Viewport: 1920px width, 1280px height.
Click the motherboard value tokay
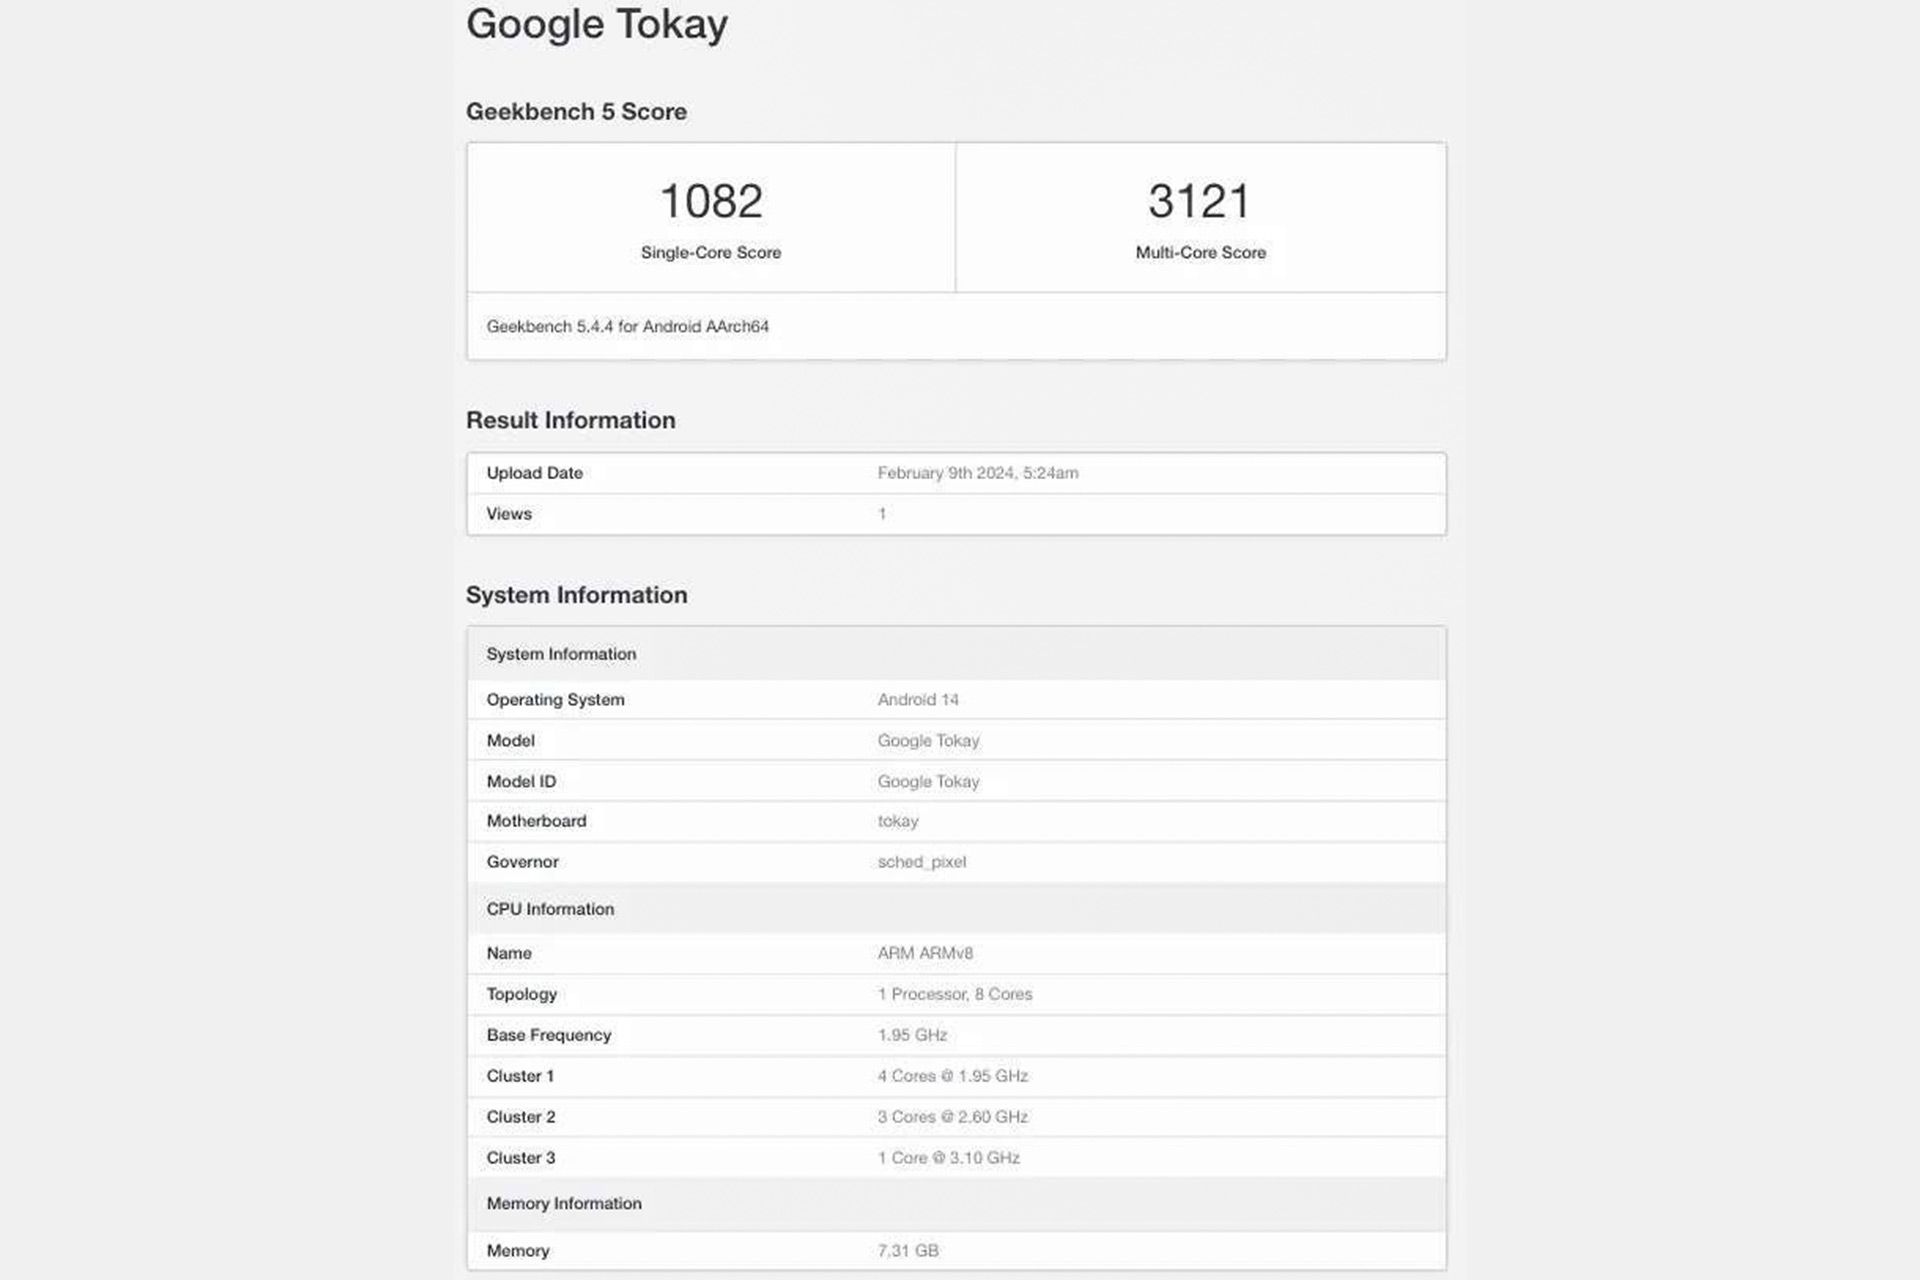(x=897, y=821)
